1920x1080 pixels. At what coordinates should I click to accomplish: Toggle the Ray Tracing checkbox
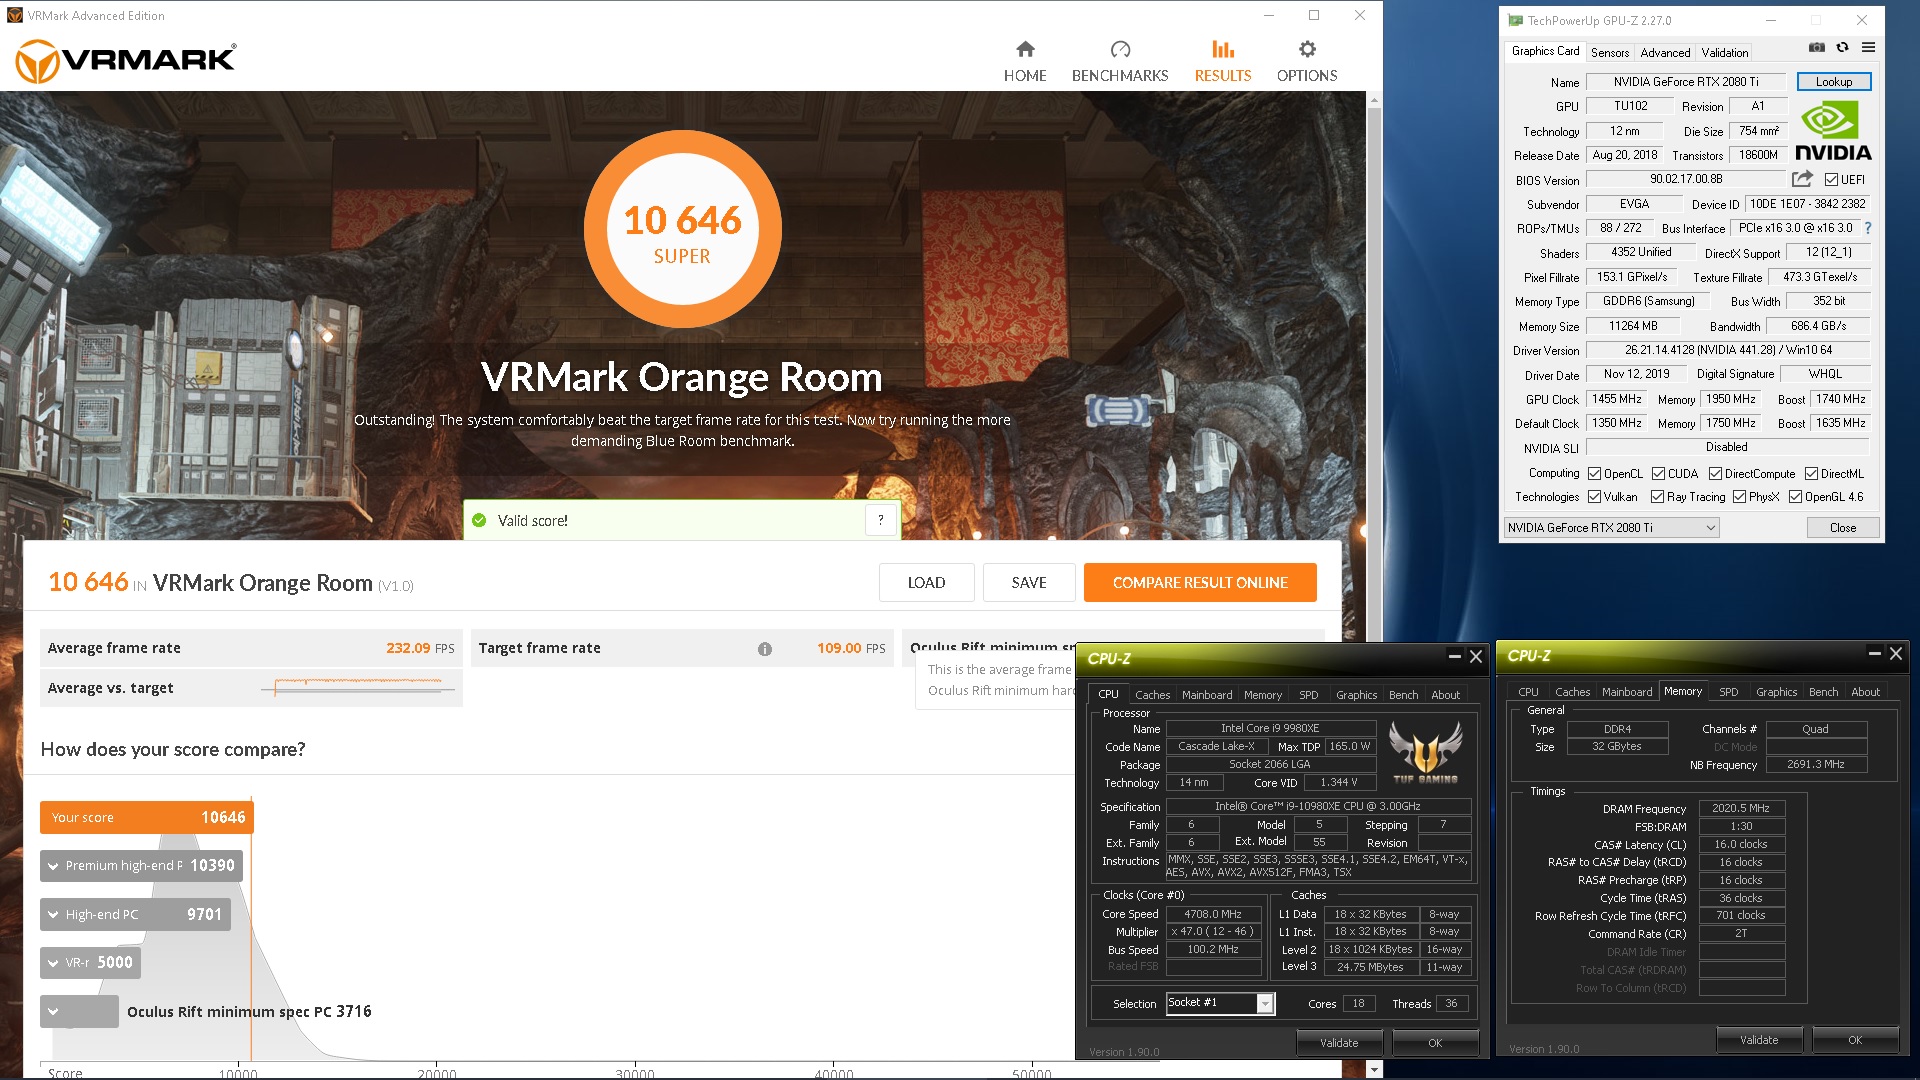[1658, 497]
